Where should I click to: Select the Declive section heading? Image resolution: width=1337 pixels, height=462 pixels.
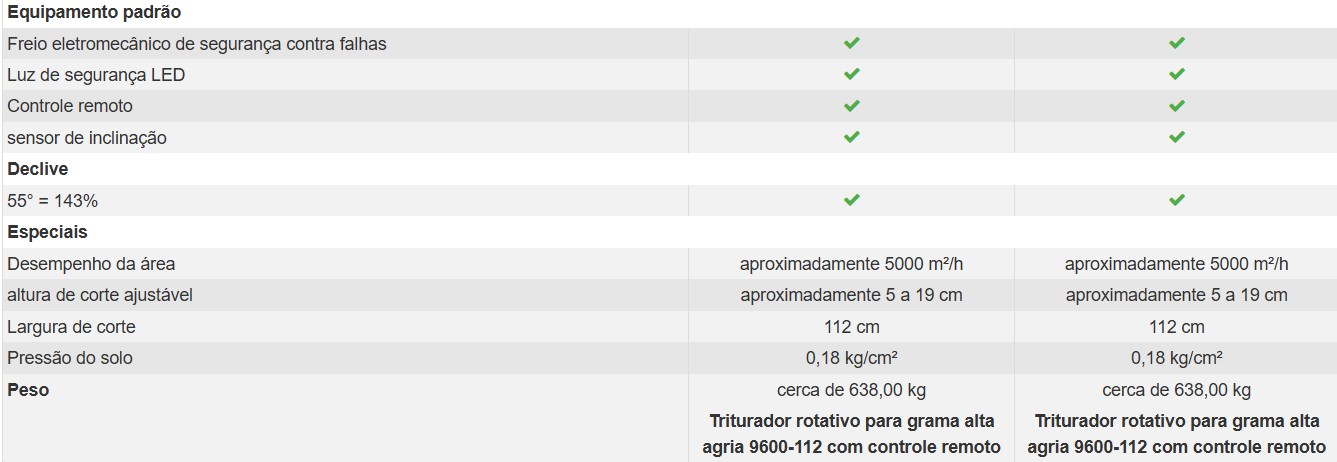point(38,169)
